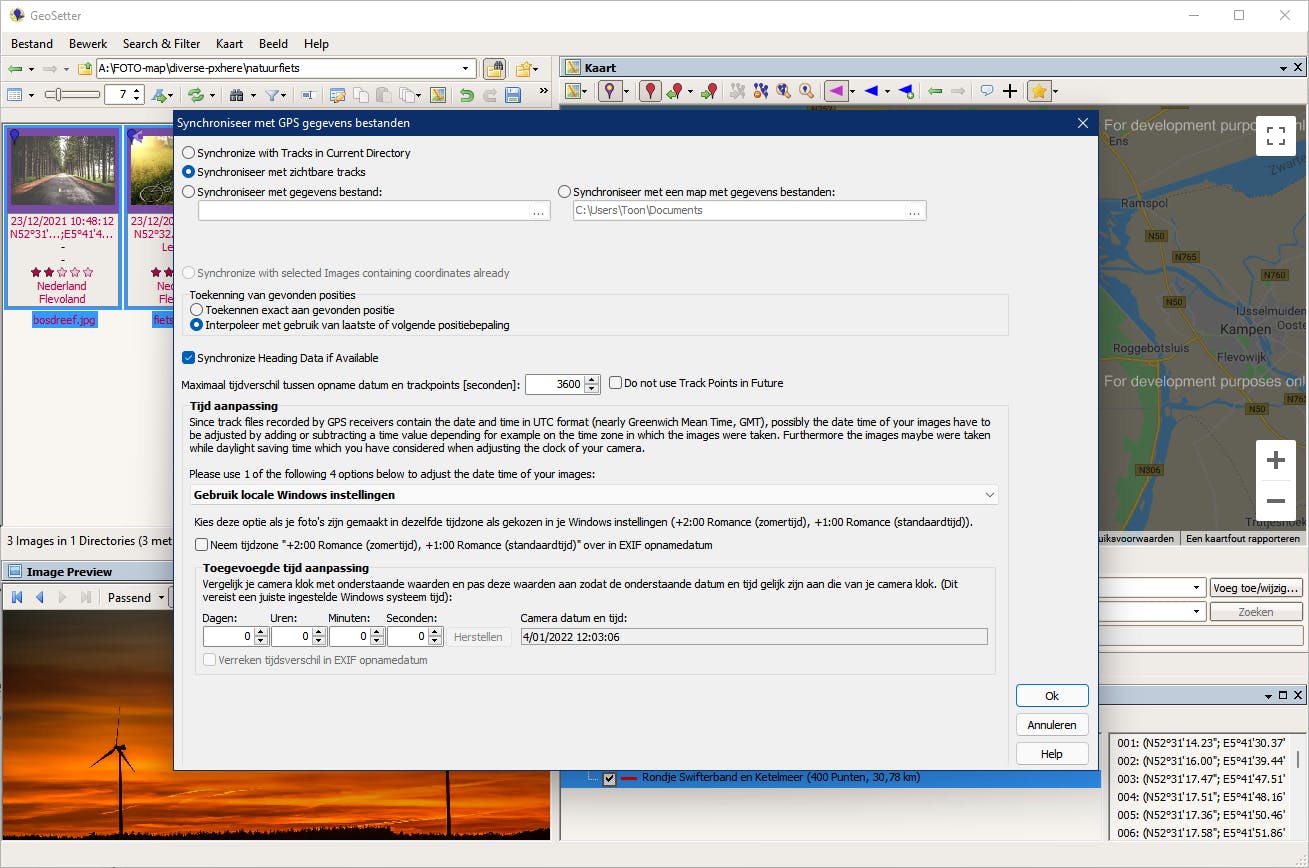
Task: Click the green undo arrow icon
Action: point(466,95)
